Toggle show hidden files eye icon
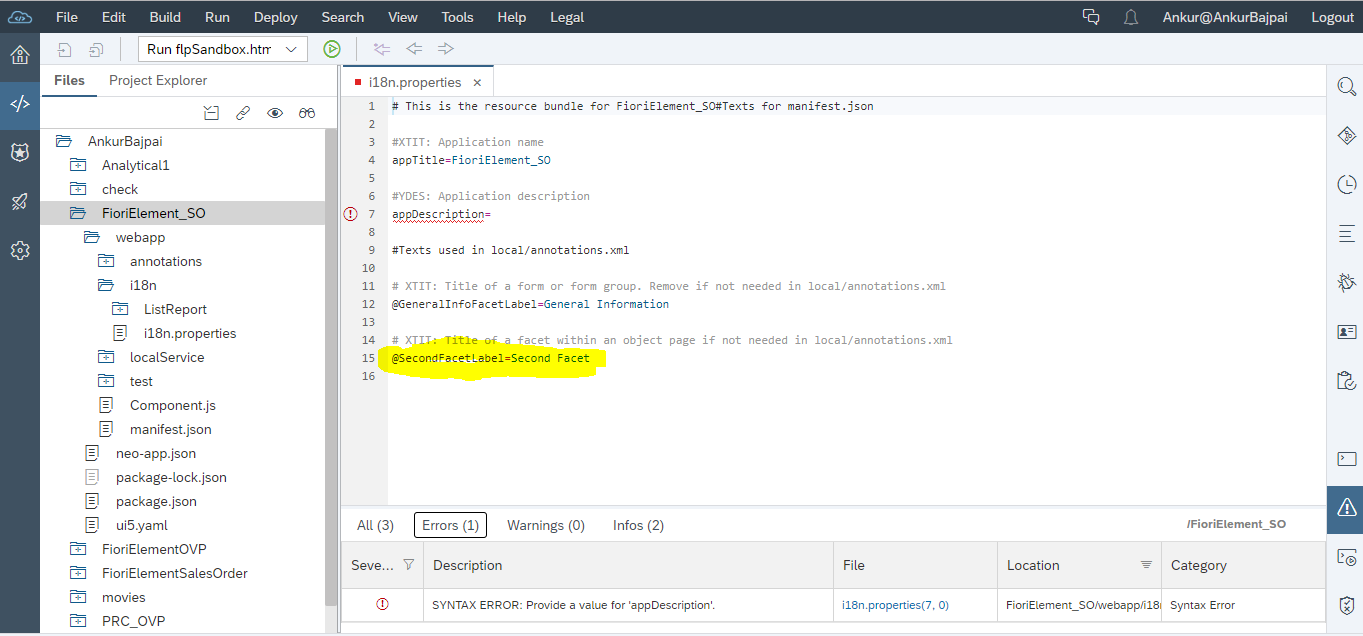 click(x=275, y=113)
